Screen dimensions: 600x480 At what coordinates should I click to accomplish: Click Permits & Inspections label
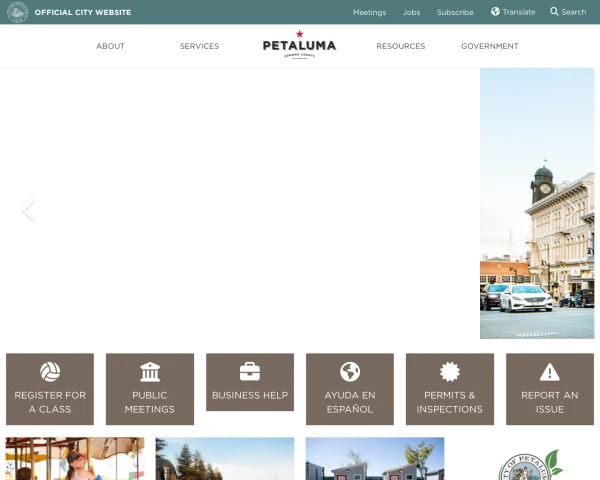pos(450,402)
